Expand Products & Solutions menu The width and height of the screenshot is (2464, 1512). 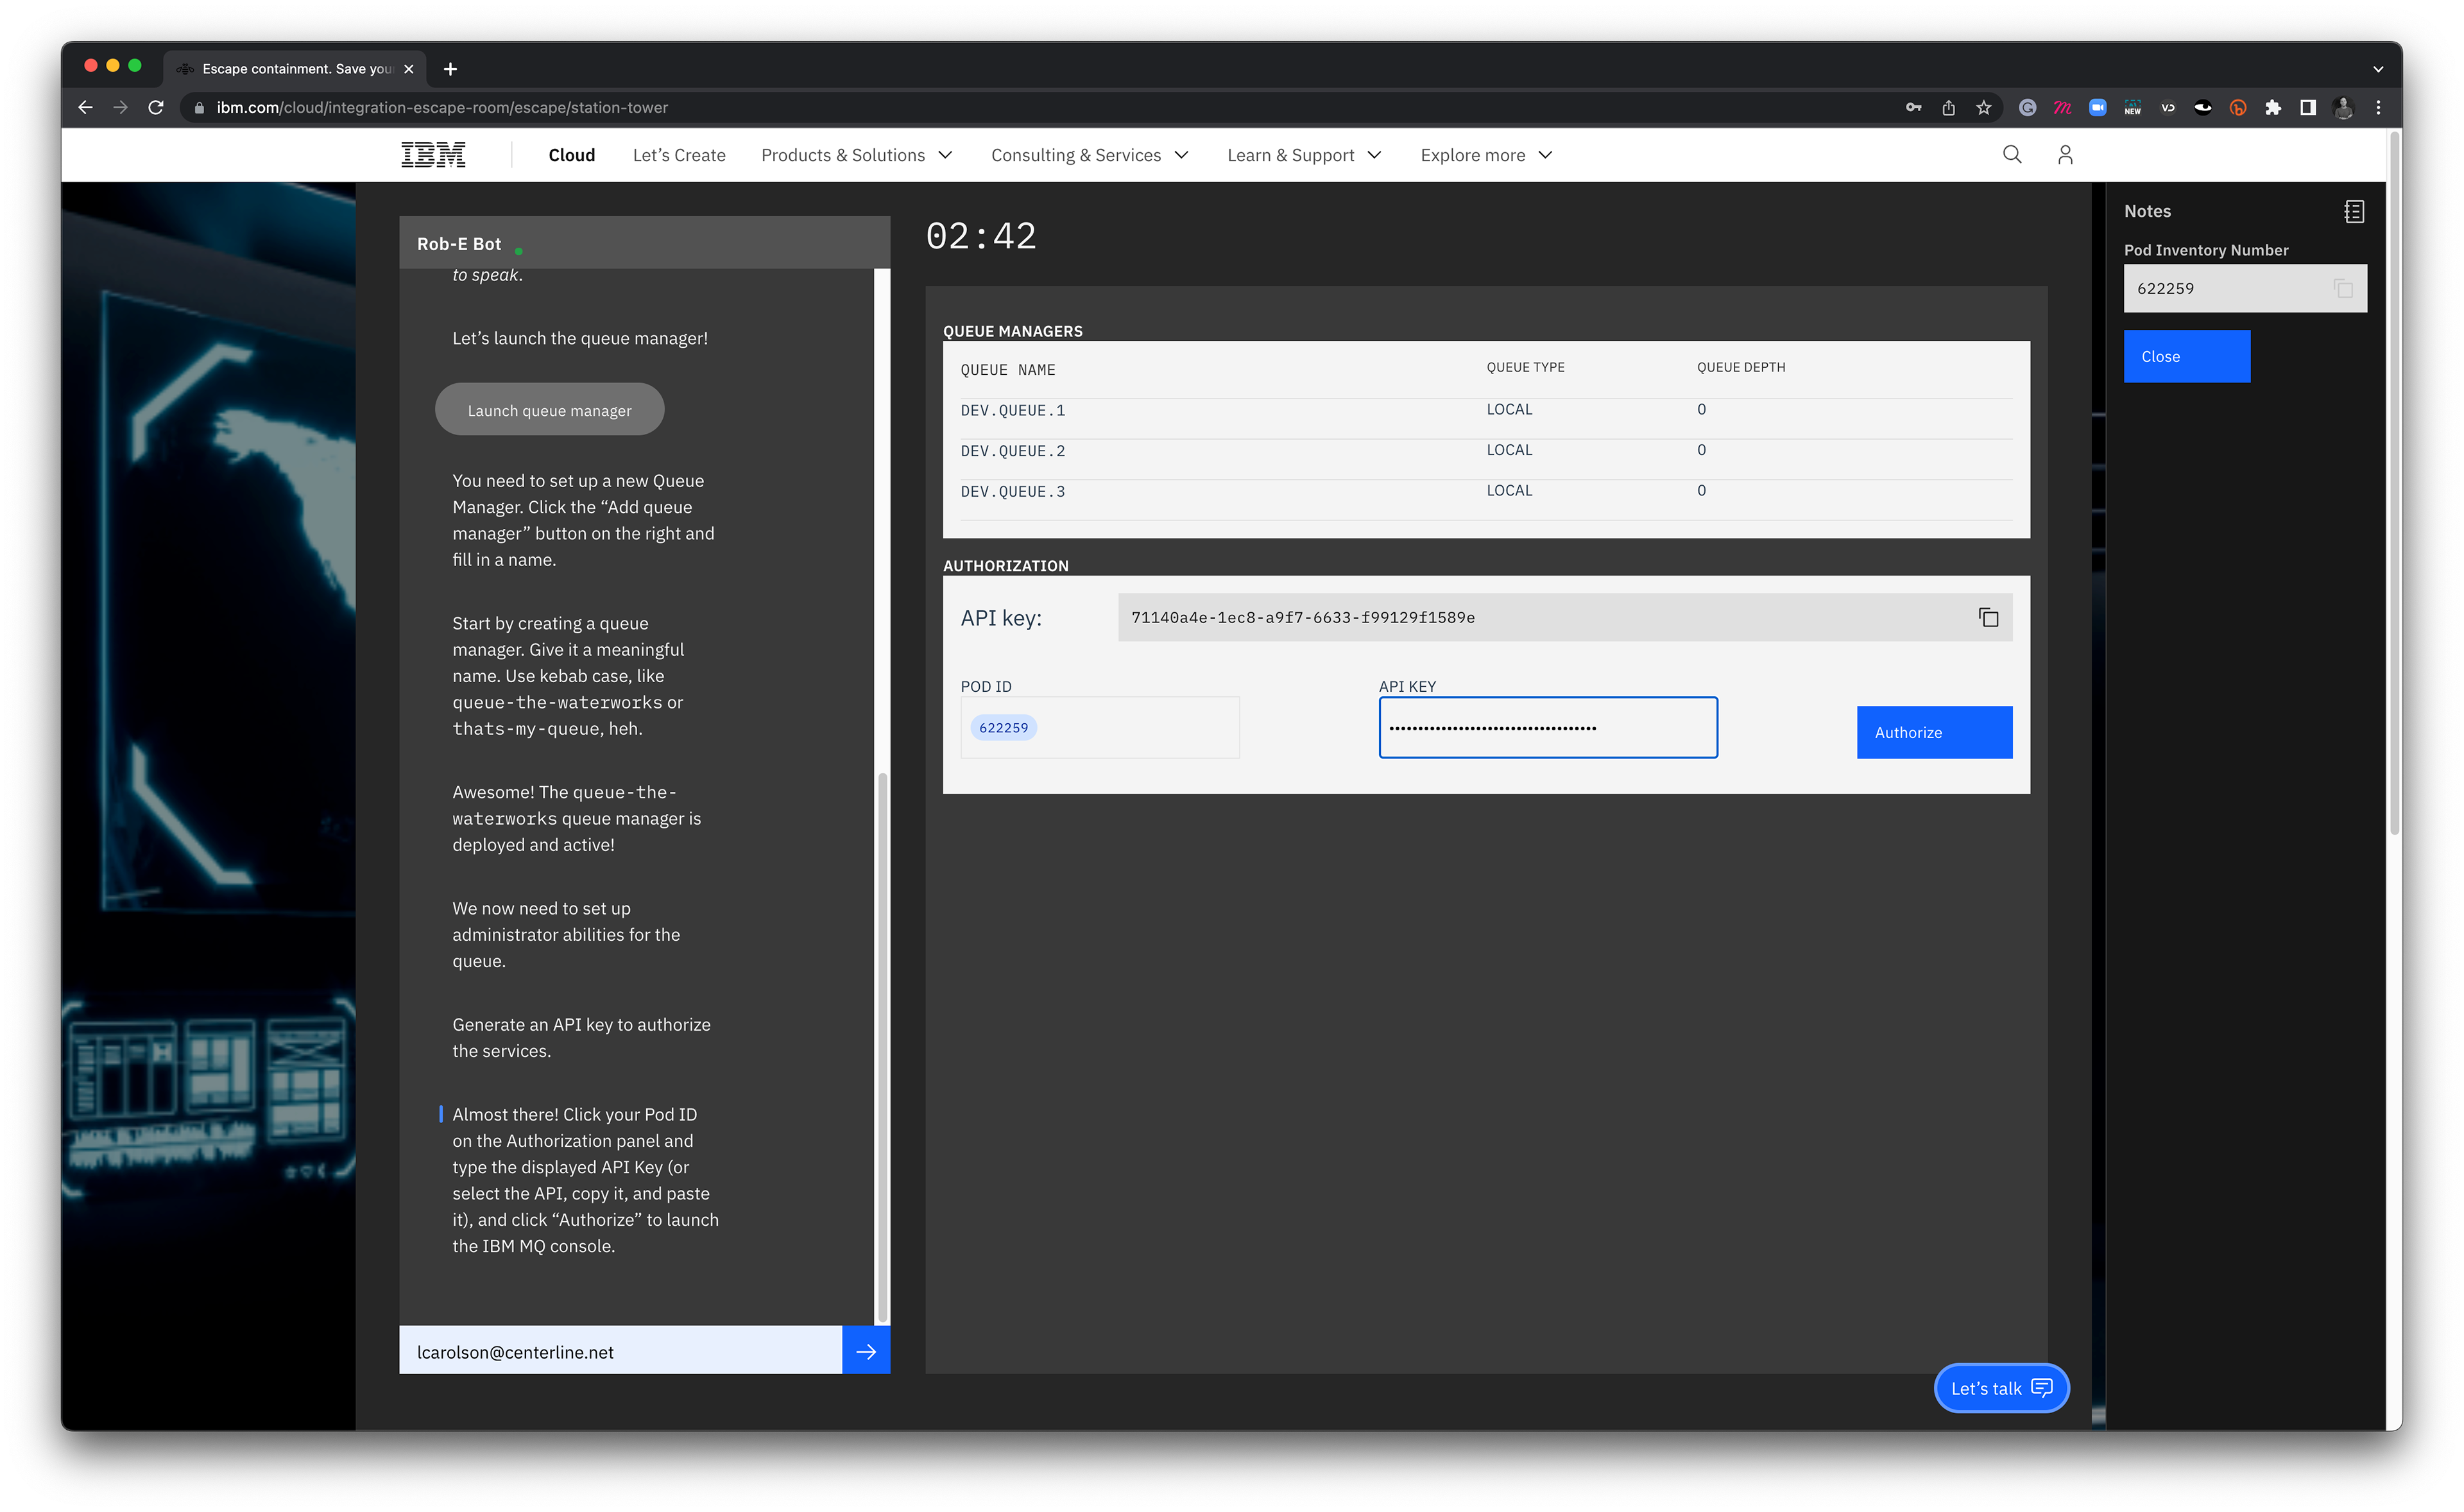tap(857, 155)
